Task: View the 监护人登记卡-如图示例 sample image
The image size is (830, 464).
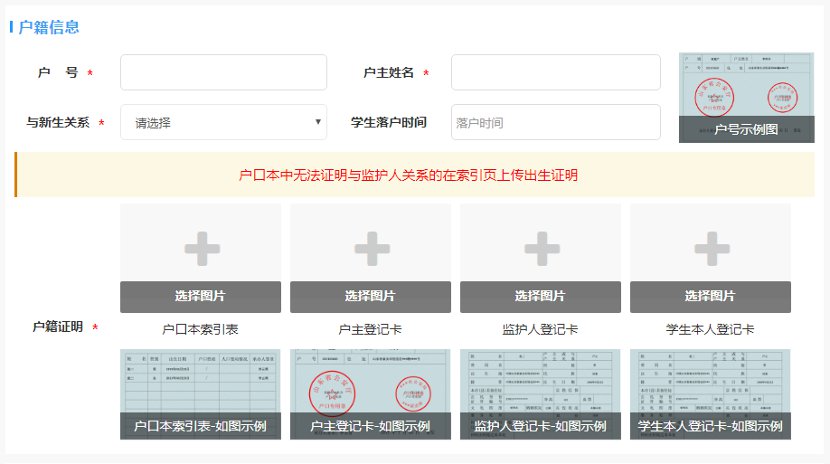Action: coord(540,394)
